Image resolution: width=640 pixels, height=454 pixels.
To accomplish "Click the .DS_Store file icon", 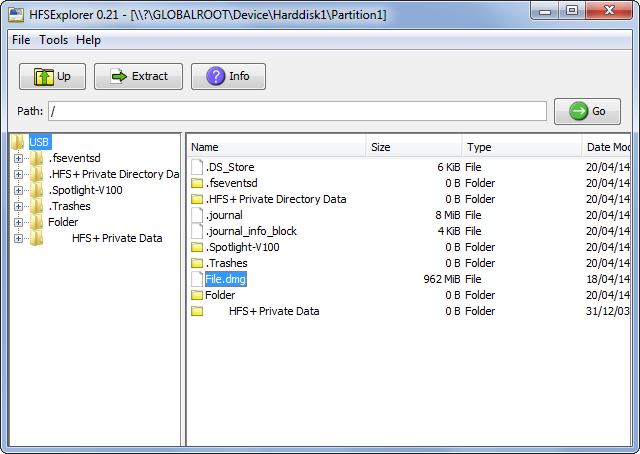I will click(x=197, y=167).
